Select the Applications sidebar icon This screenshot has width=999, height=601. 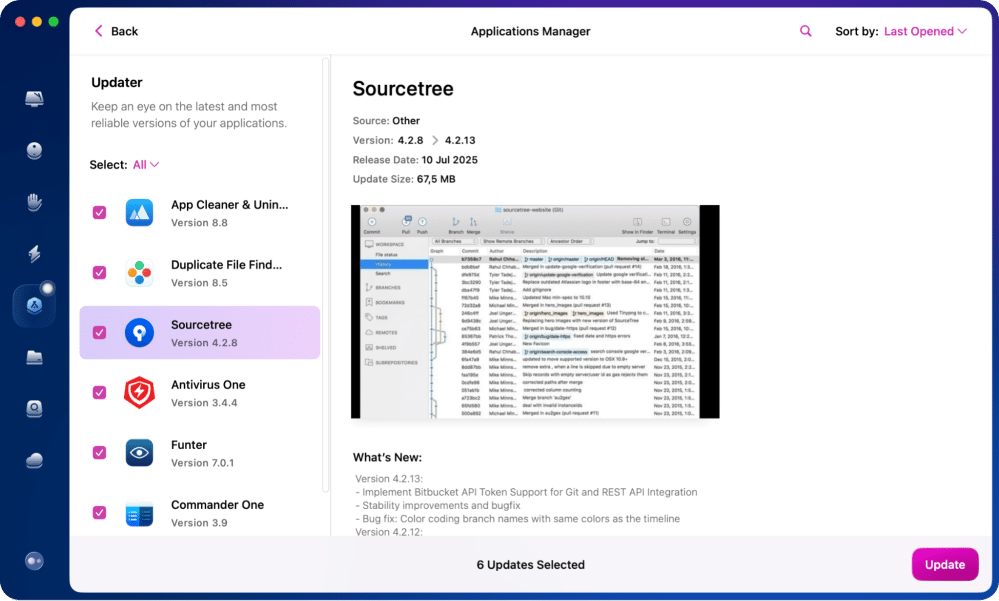click(34, 305)
